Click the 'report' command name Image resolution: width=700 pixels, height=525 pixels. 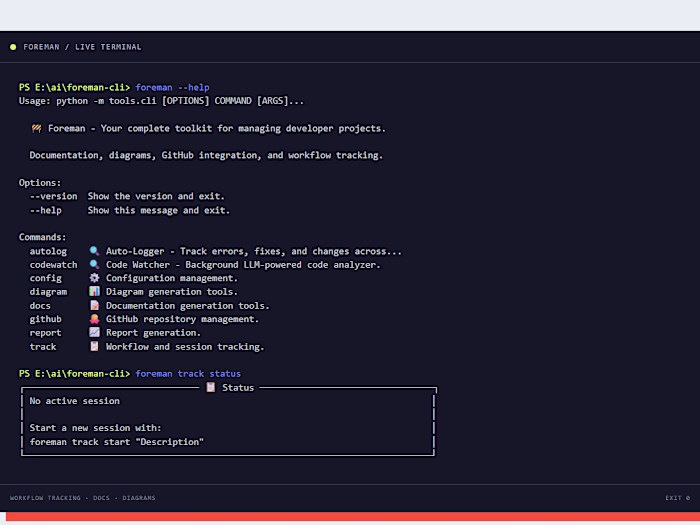[x=46, y=333]
